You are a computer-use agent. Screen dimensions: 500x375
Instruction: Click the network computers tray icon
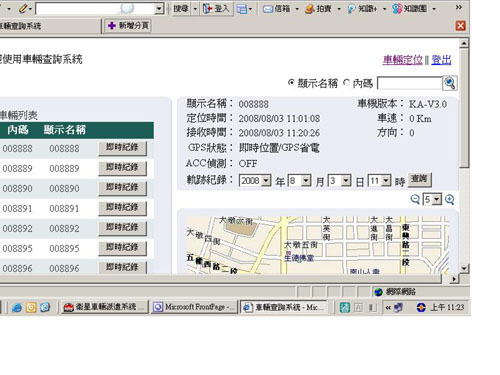click(x=398, y=307)
